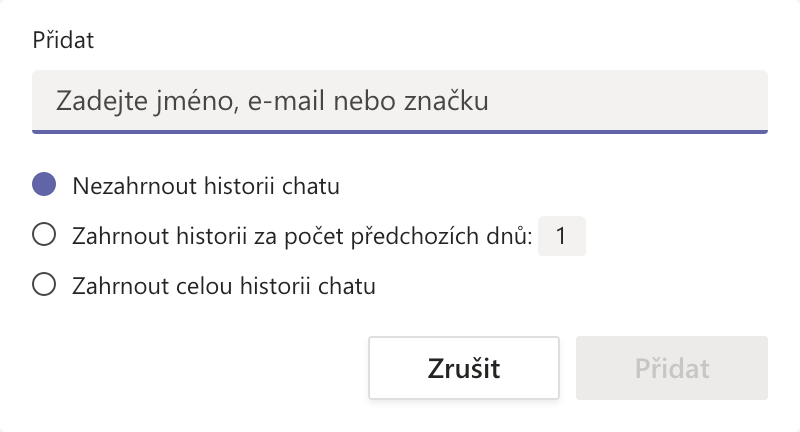The width and height of the screenshot is (800, 432).
Task: Click the "Zahrnout historii za počet předchozích dnů" text
Action: point(302,237)
